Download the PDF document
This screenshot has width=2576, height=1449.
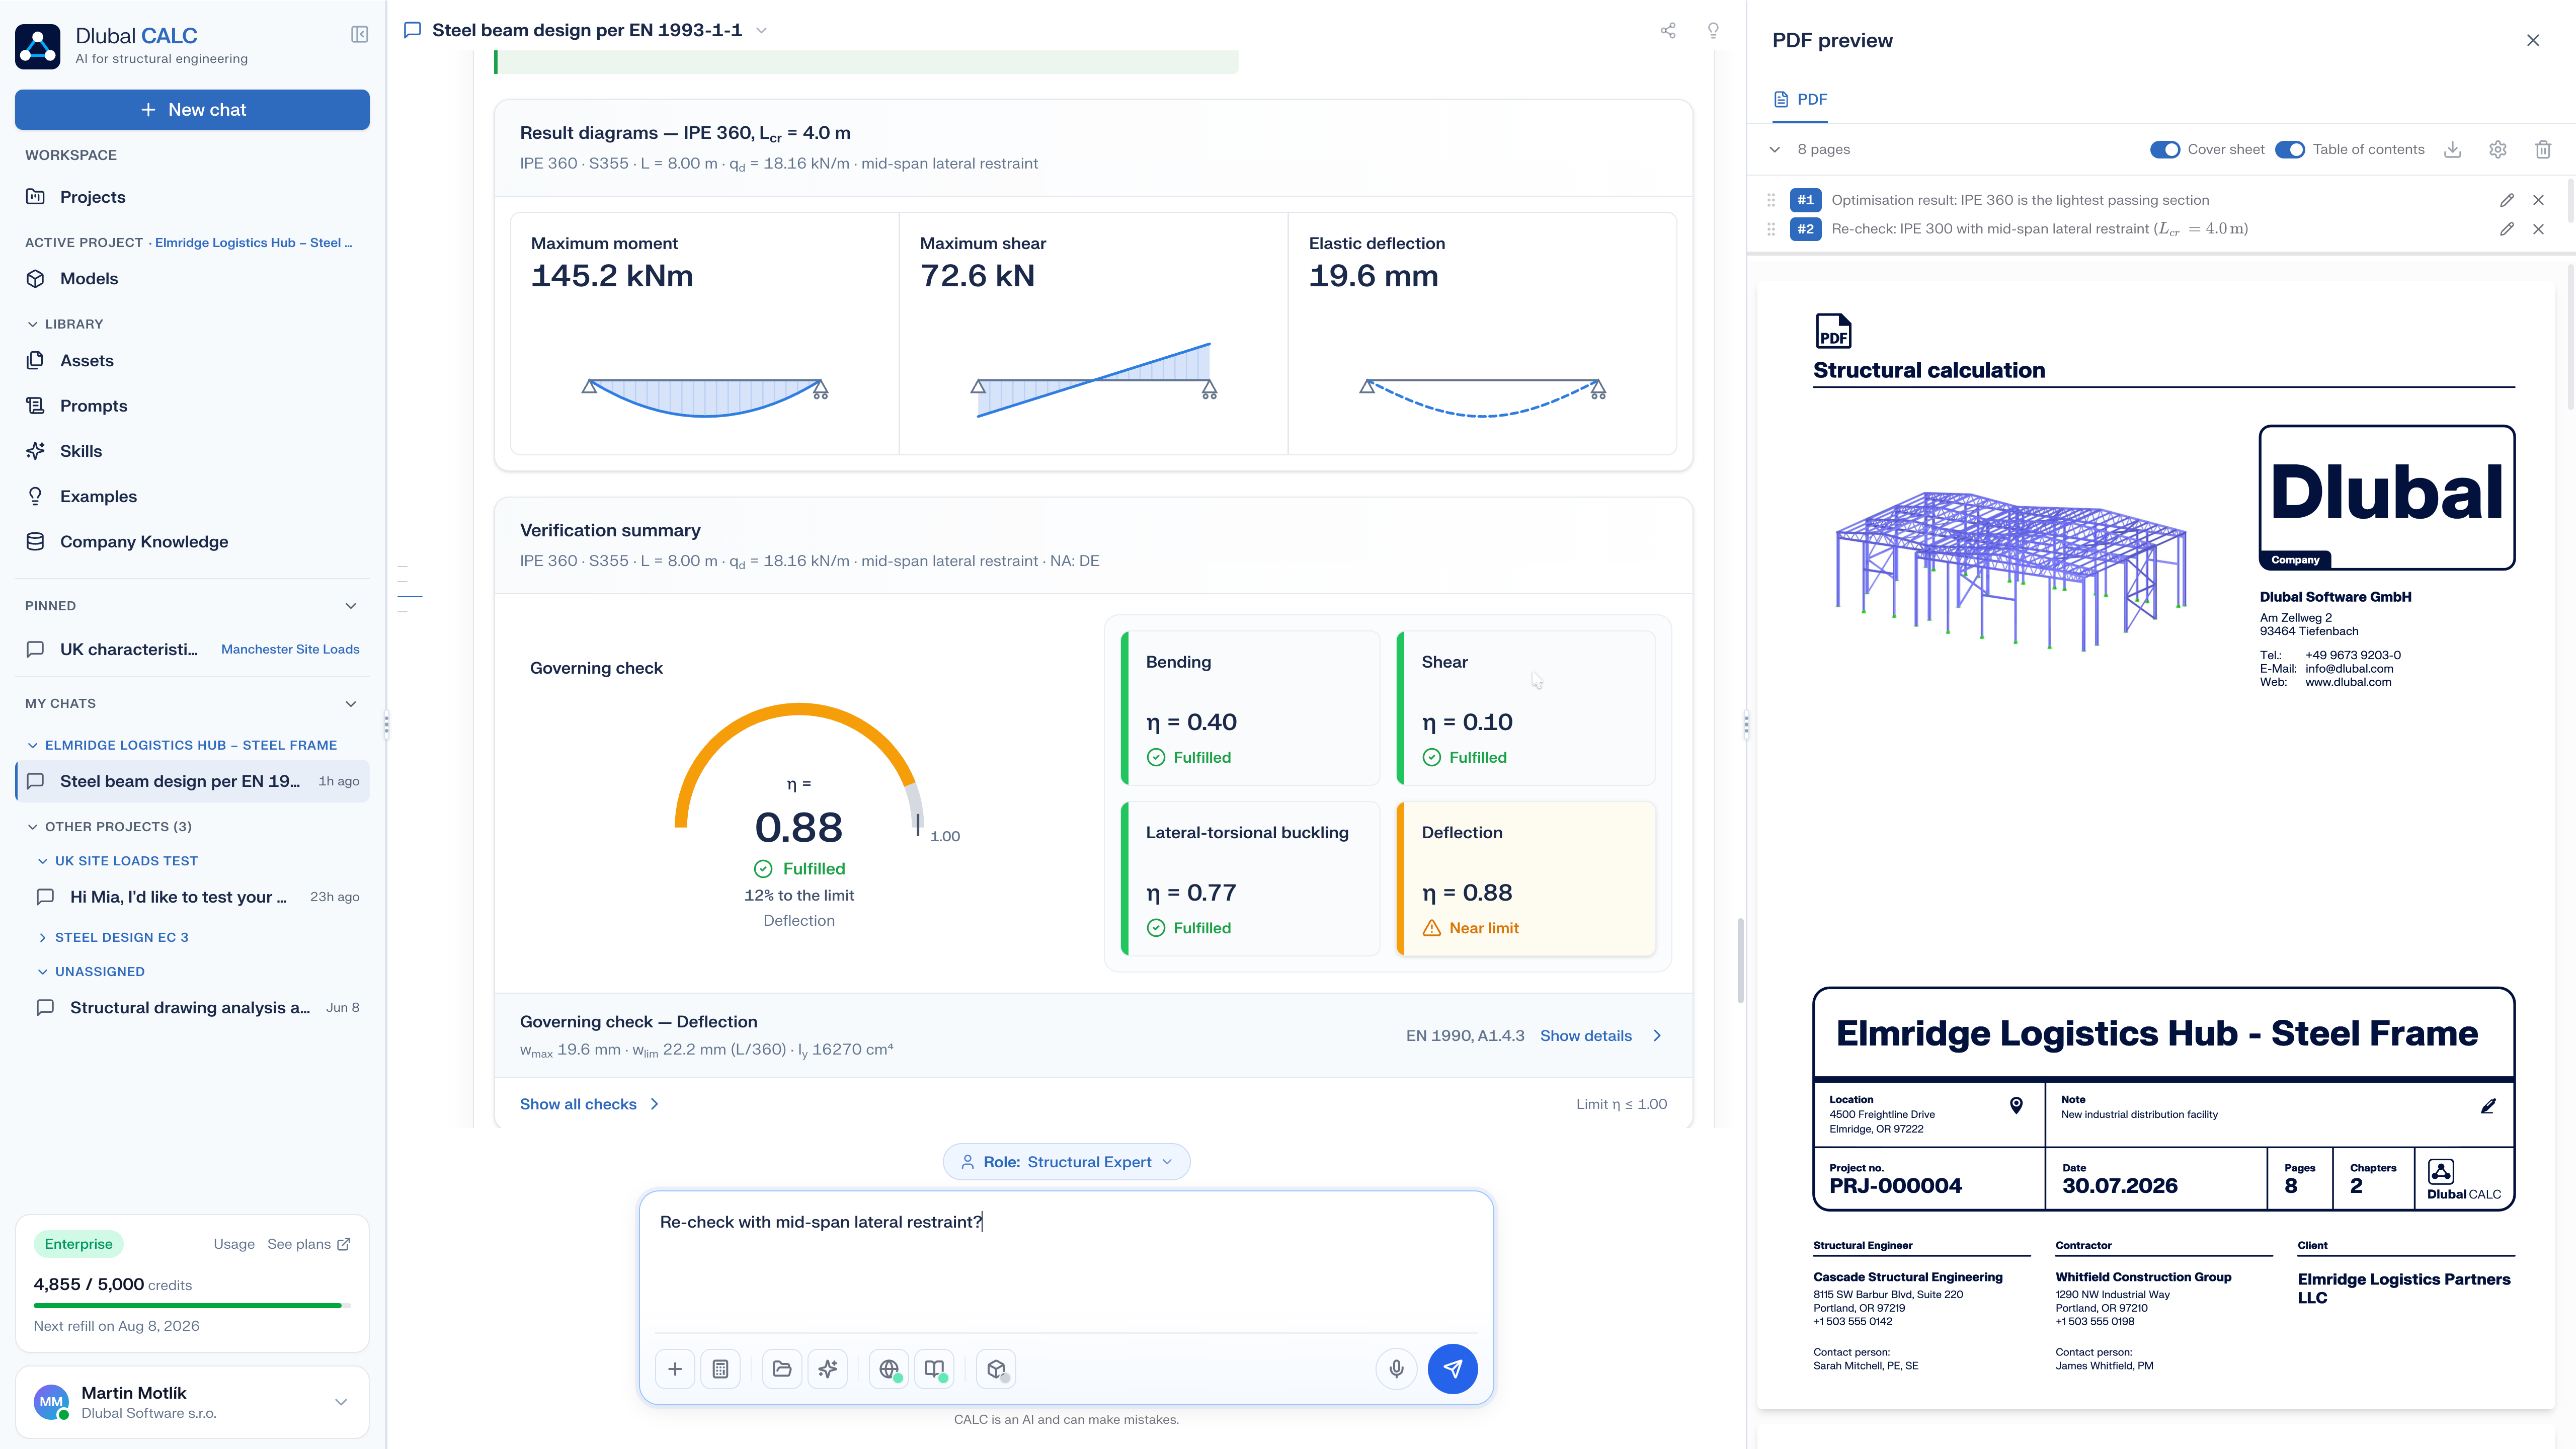[2452, 150]
